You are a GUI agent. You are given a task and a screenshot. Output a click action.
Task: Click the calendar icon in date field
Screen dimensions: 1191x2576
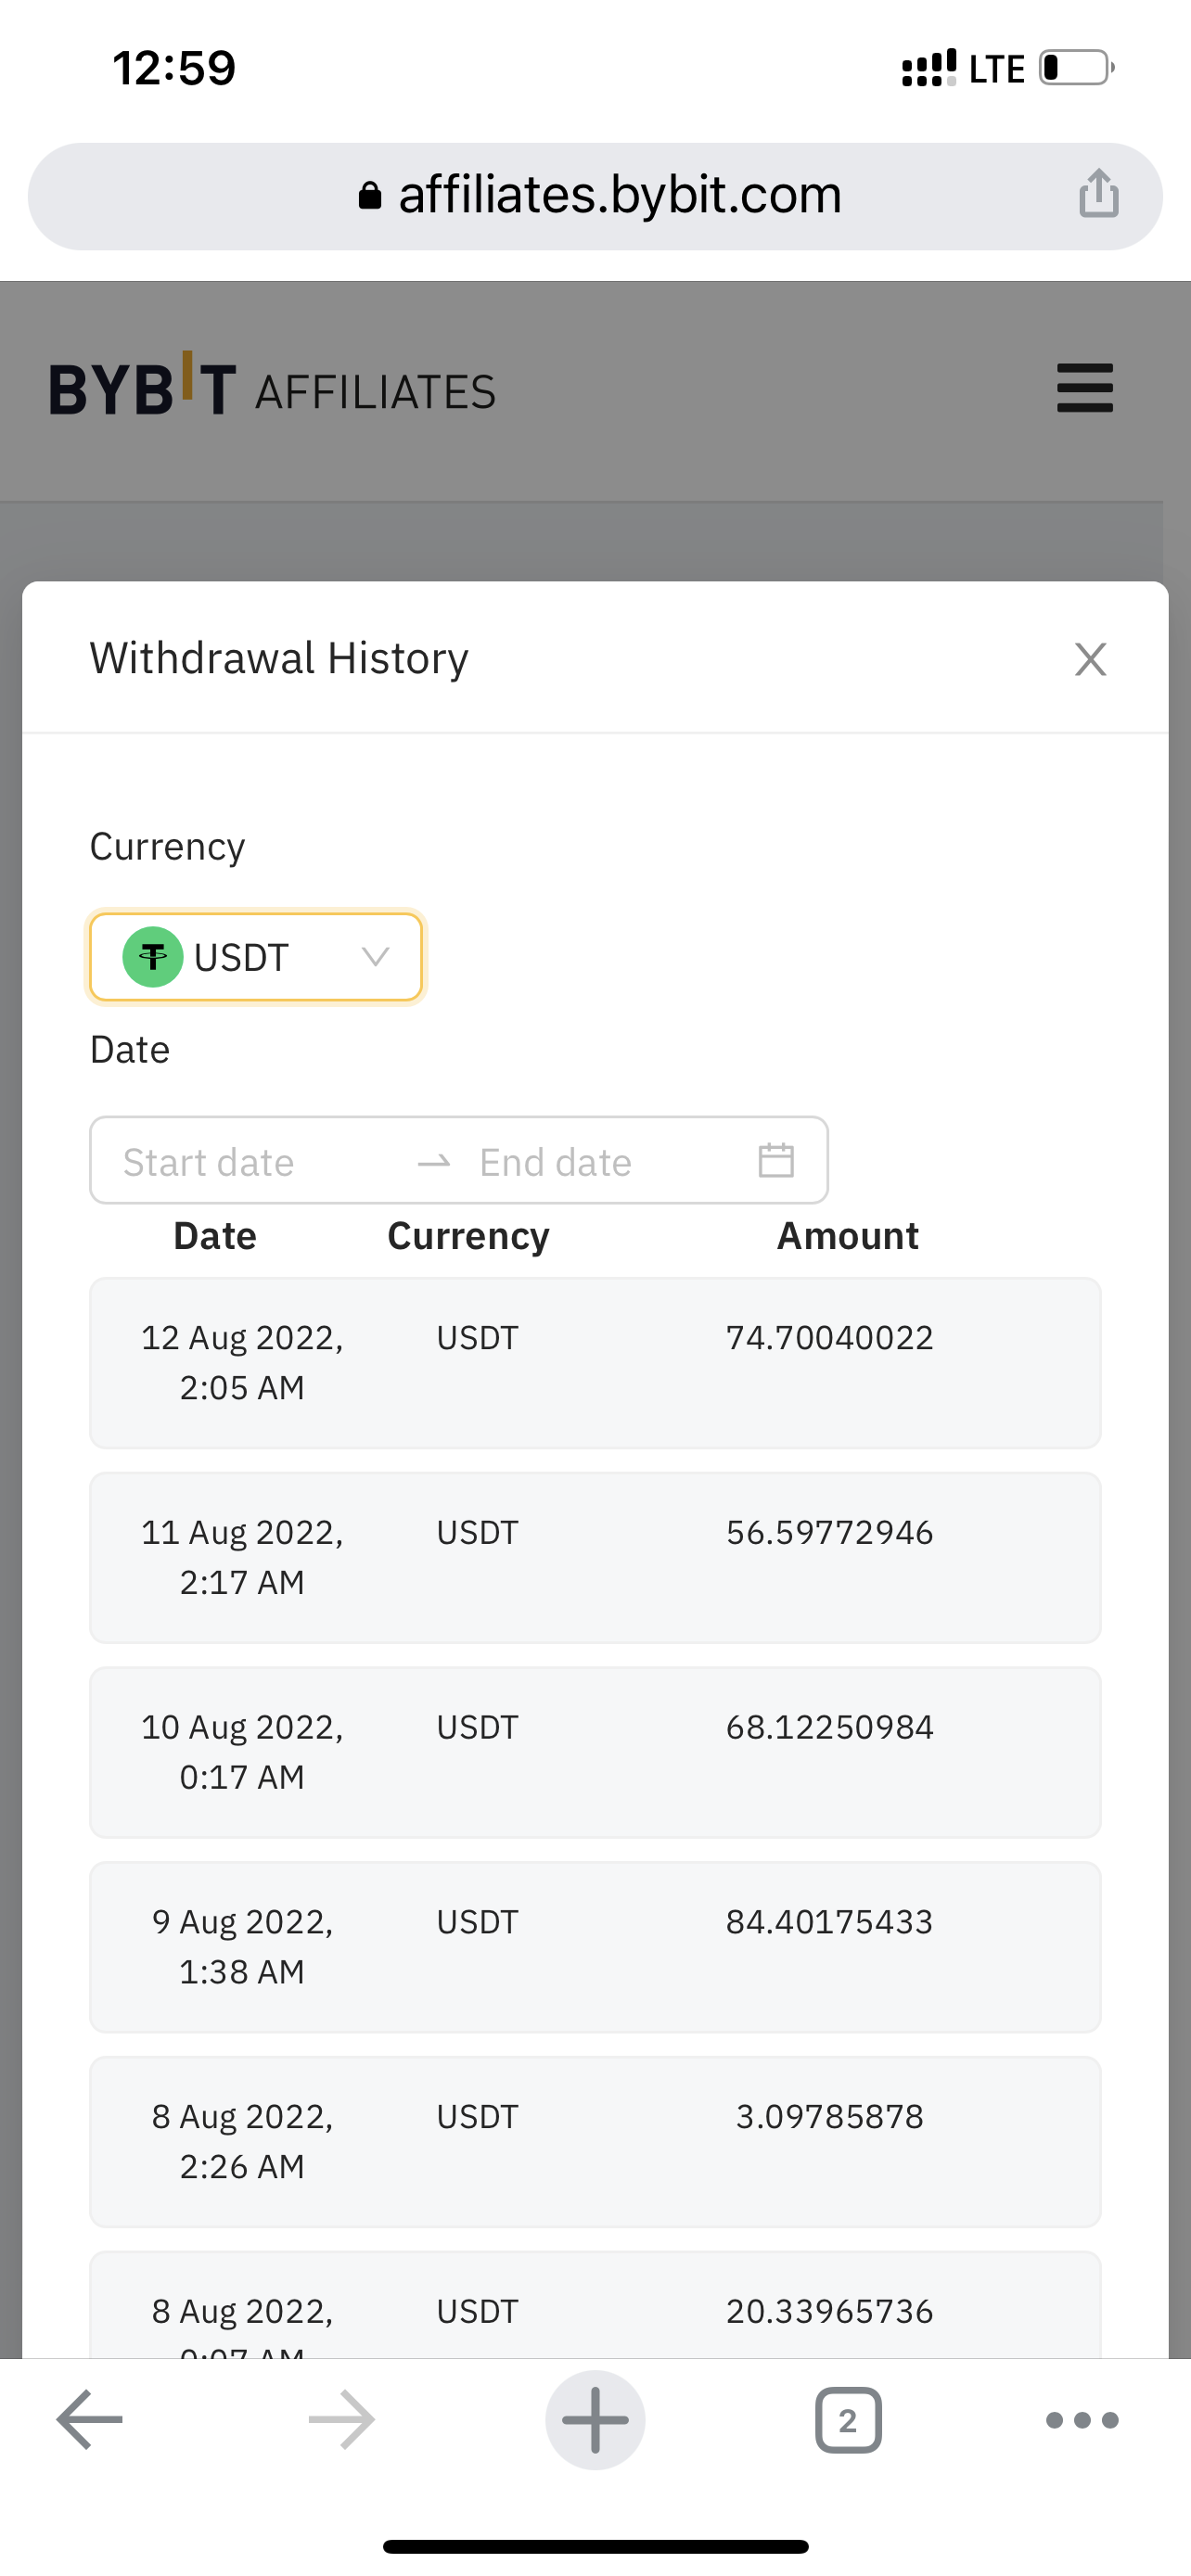coord(776,1160)
